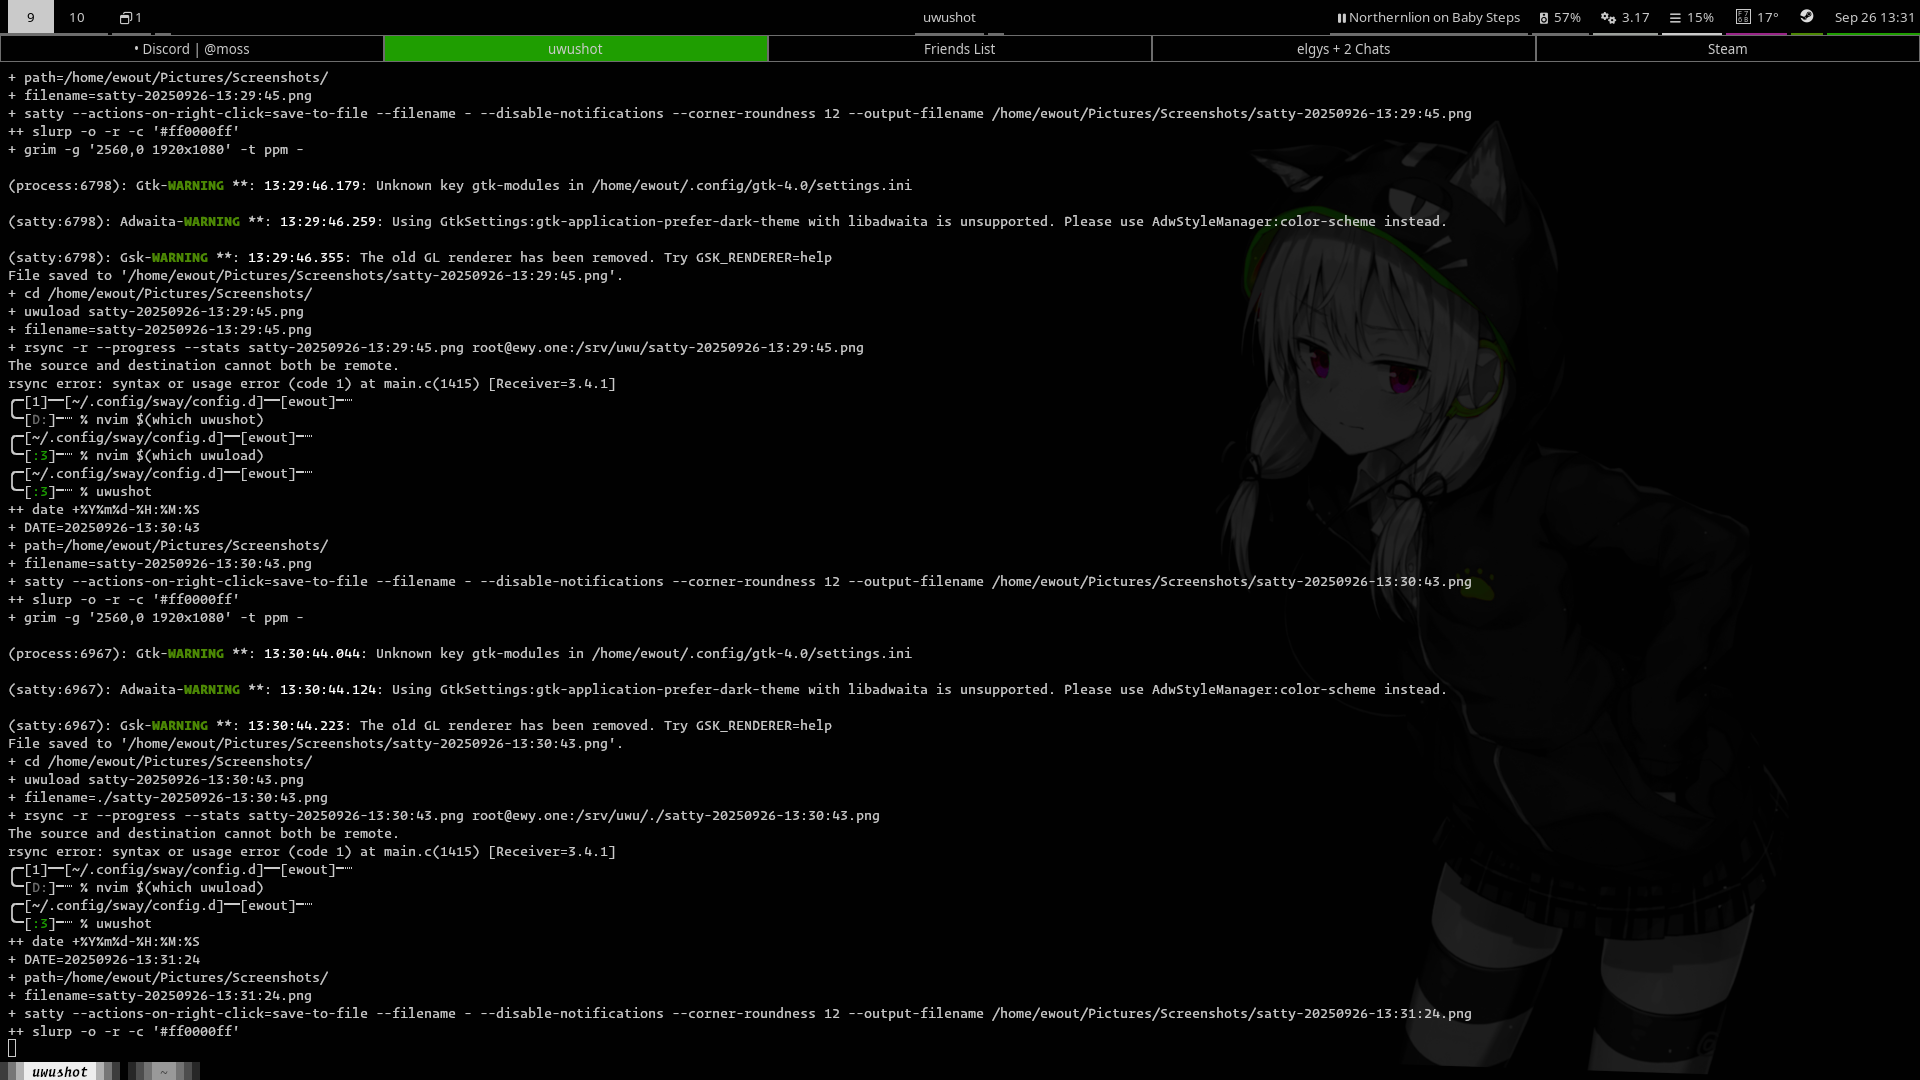Click the battery 57% indicator

tap(1560, 17)
